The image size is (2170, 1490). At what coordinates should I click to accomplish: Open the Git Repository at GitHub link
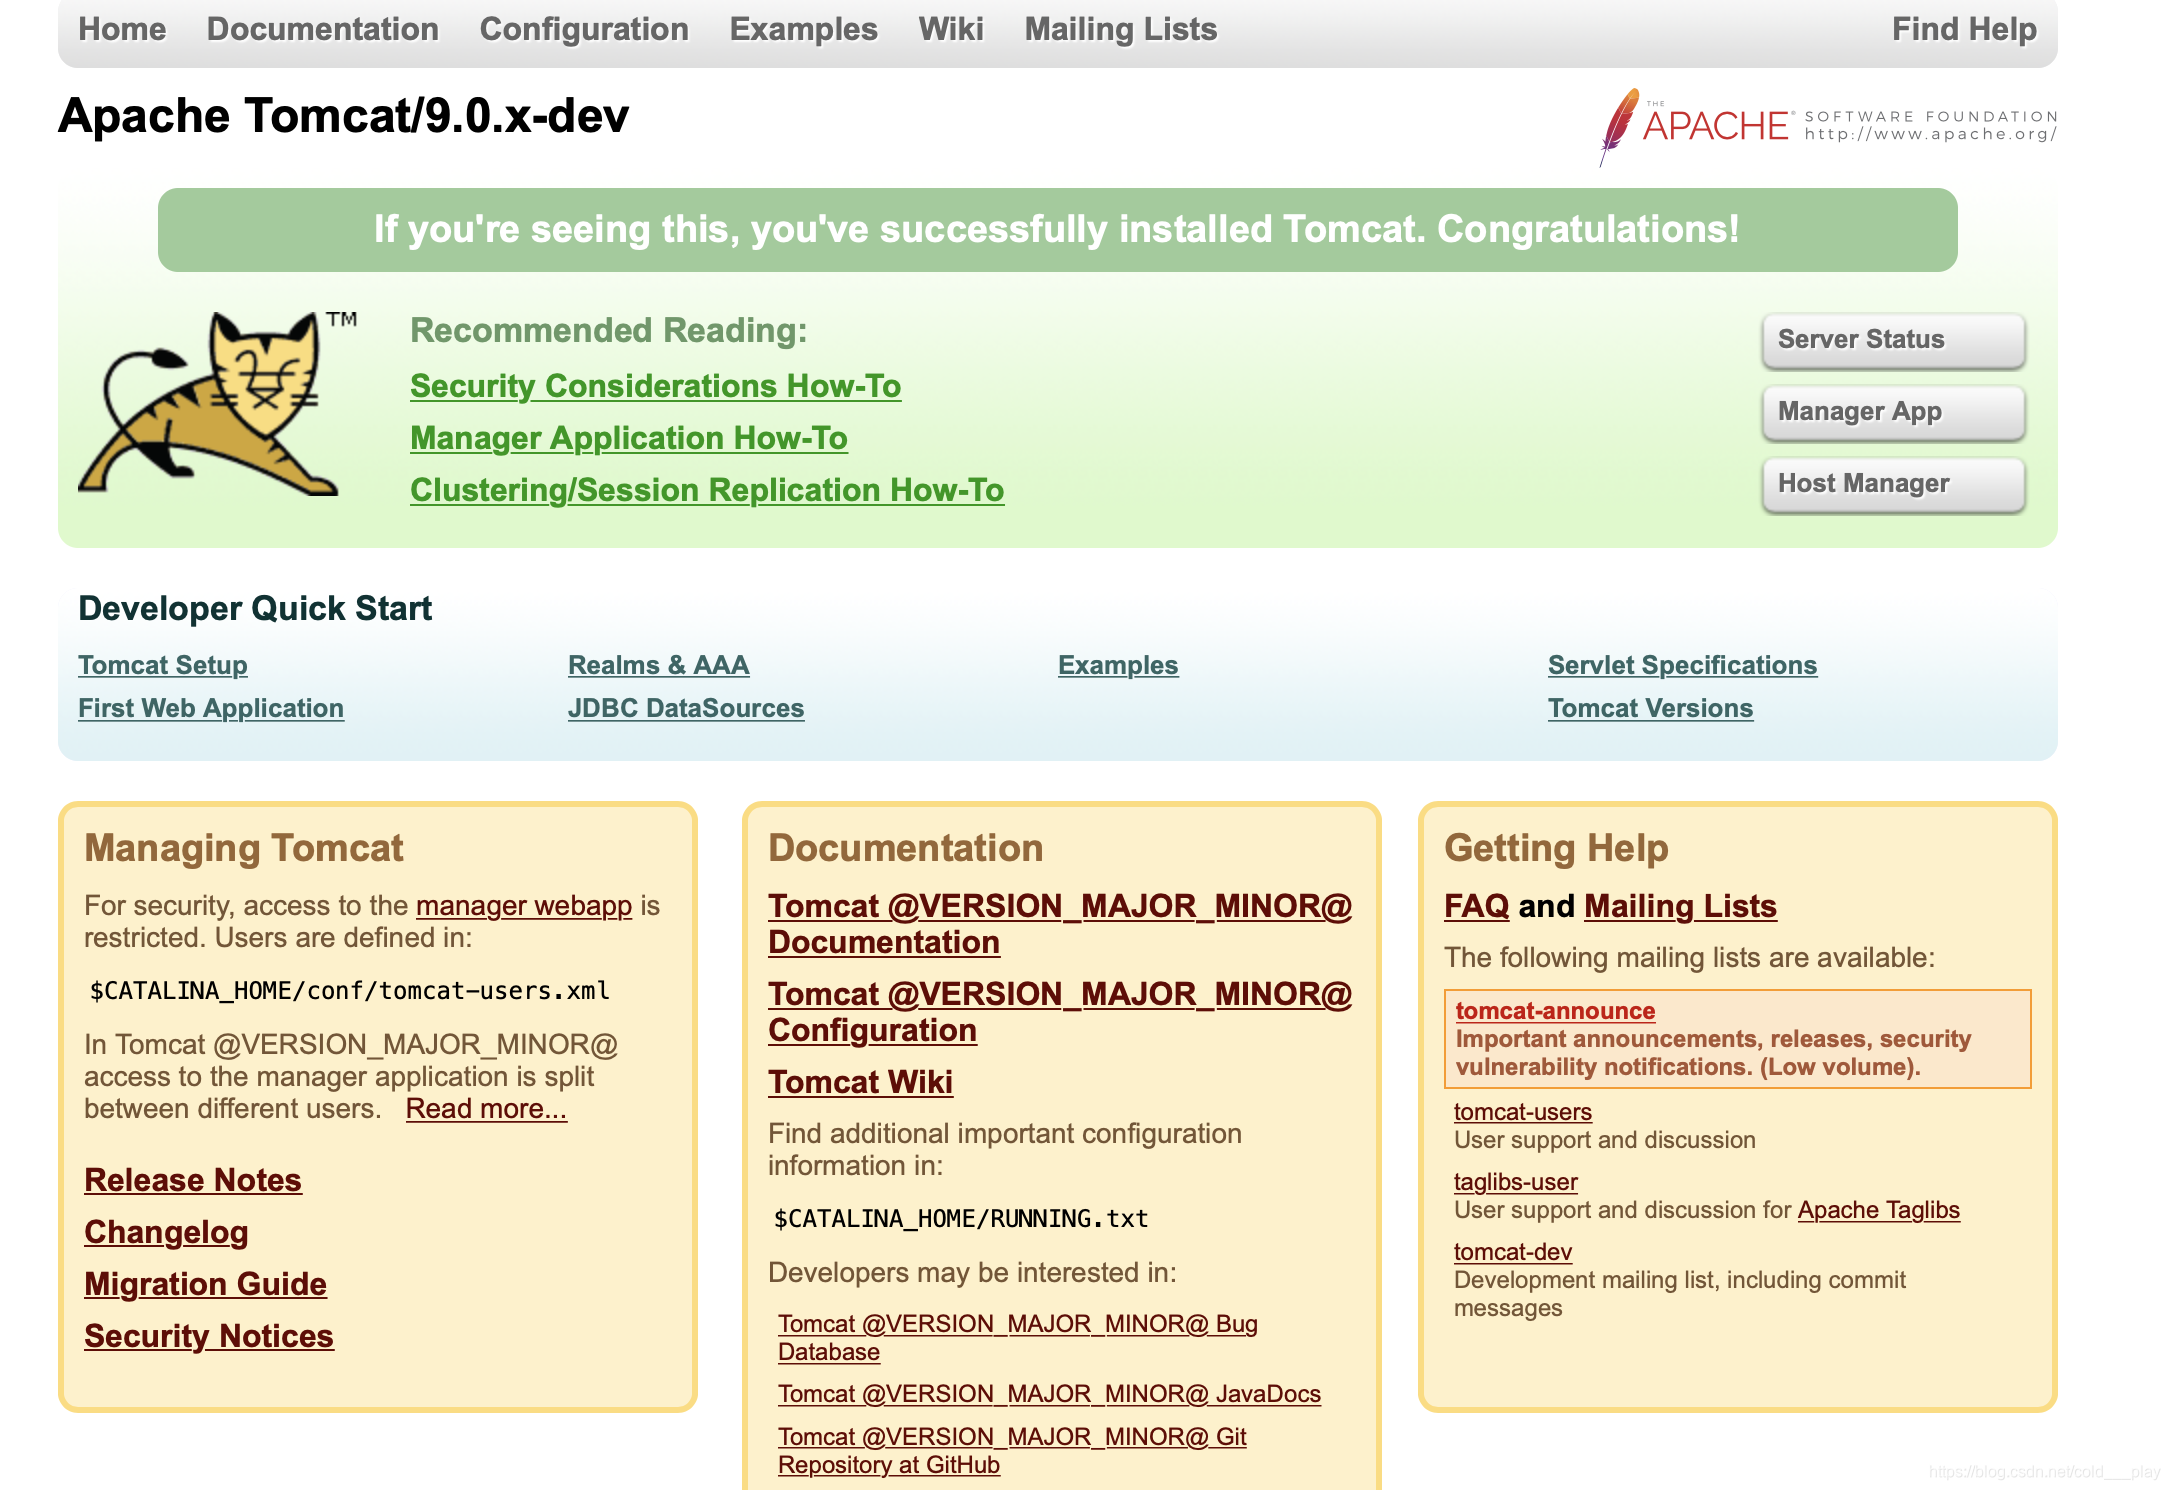tap(1012, 1451)
